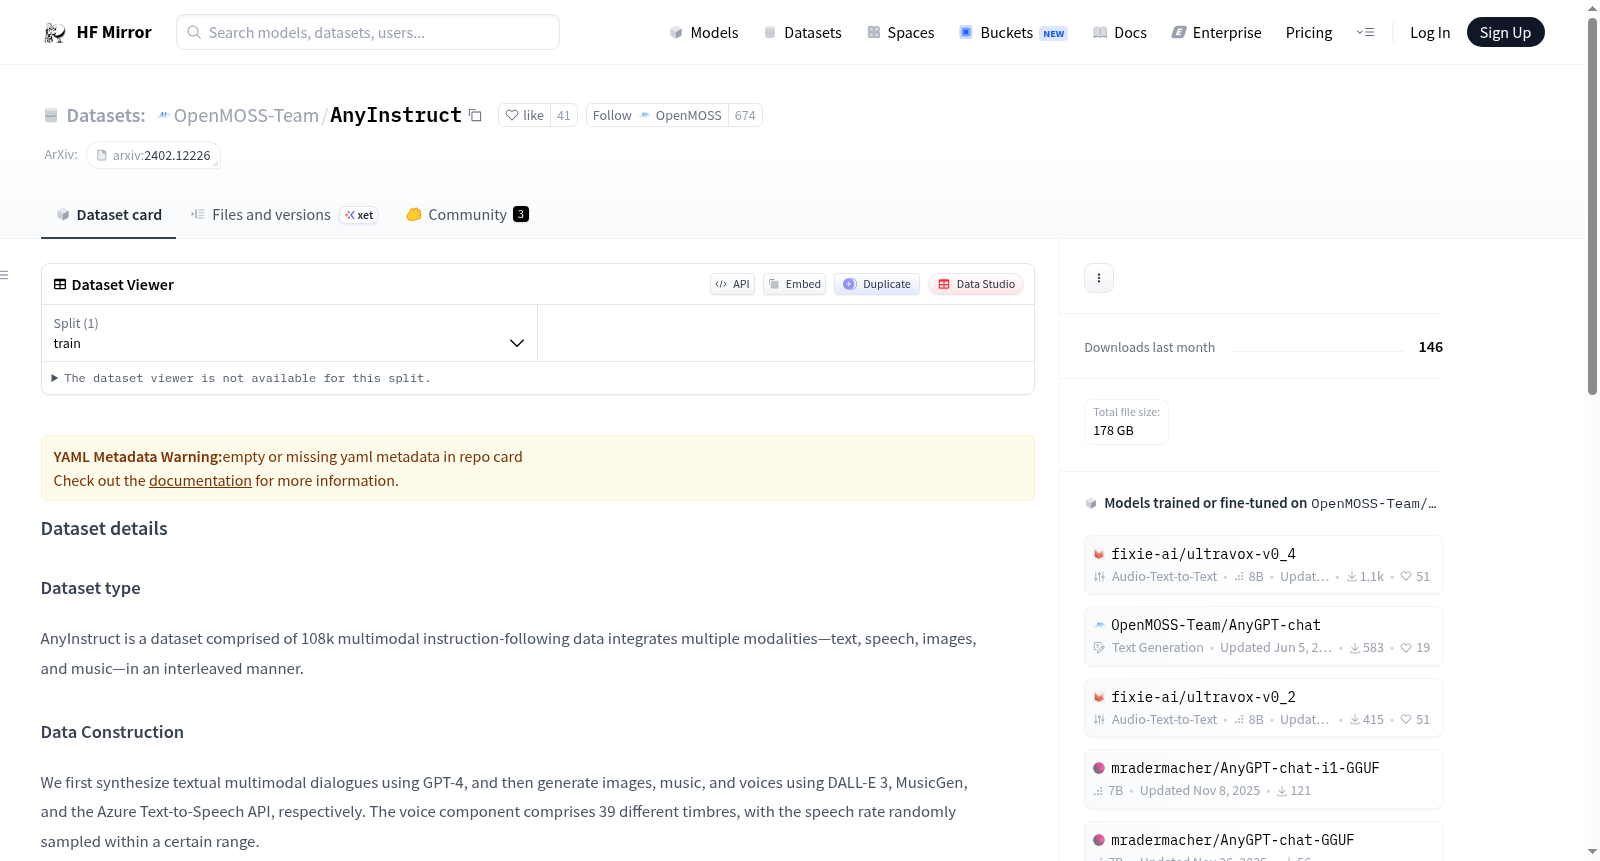Expand the more navigation menu icon

1365,33
